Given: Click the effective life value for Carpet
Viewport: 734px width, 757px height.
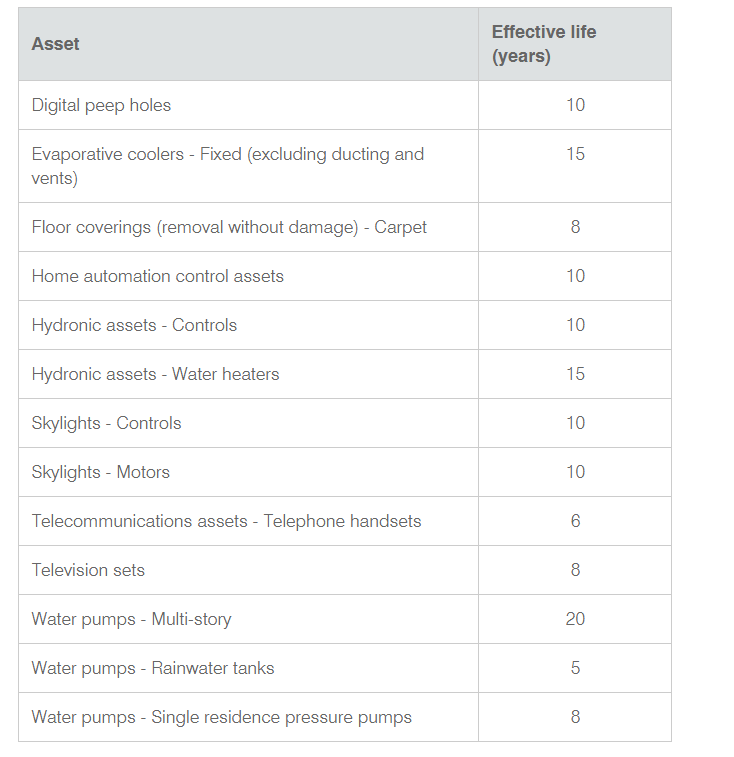Looking at the screenshot, I should [575, 226].
